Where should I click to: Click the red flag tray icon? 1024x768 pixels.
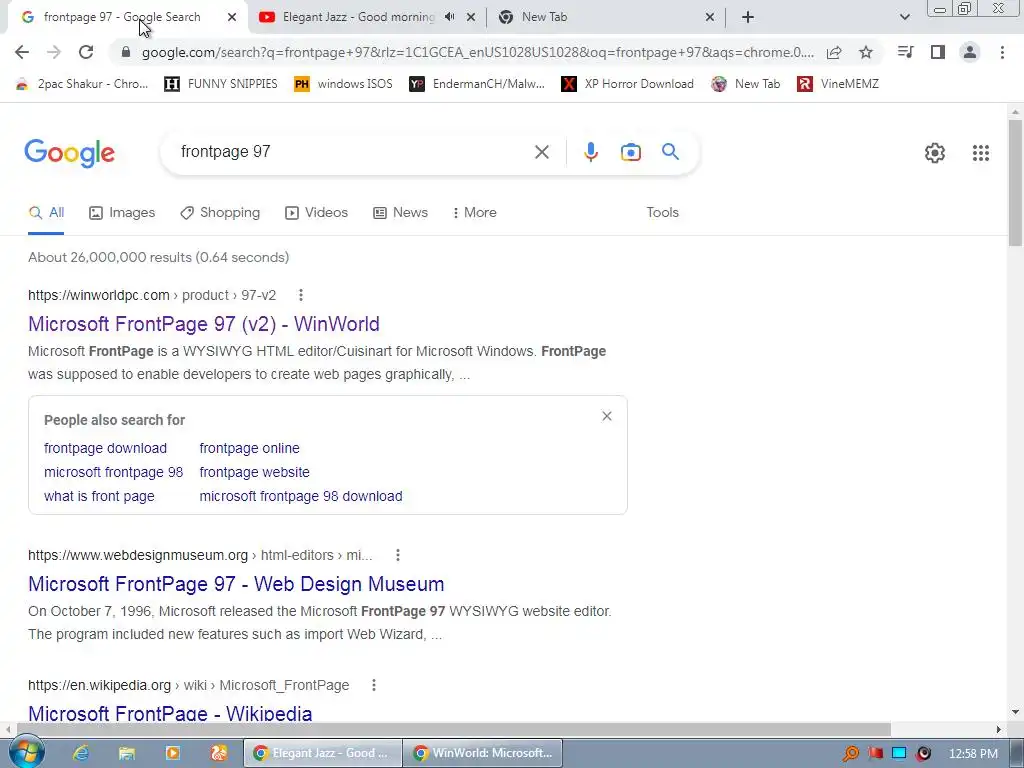click(875, 754)
